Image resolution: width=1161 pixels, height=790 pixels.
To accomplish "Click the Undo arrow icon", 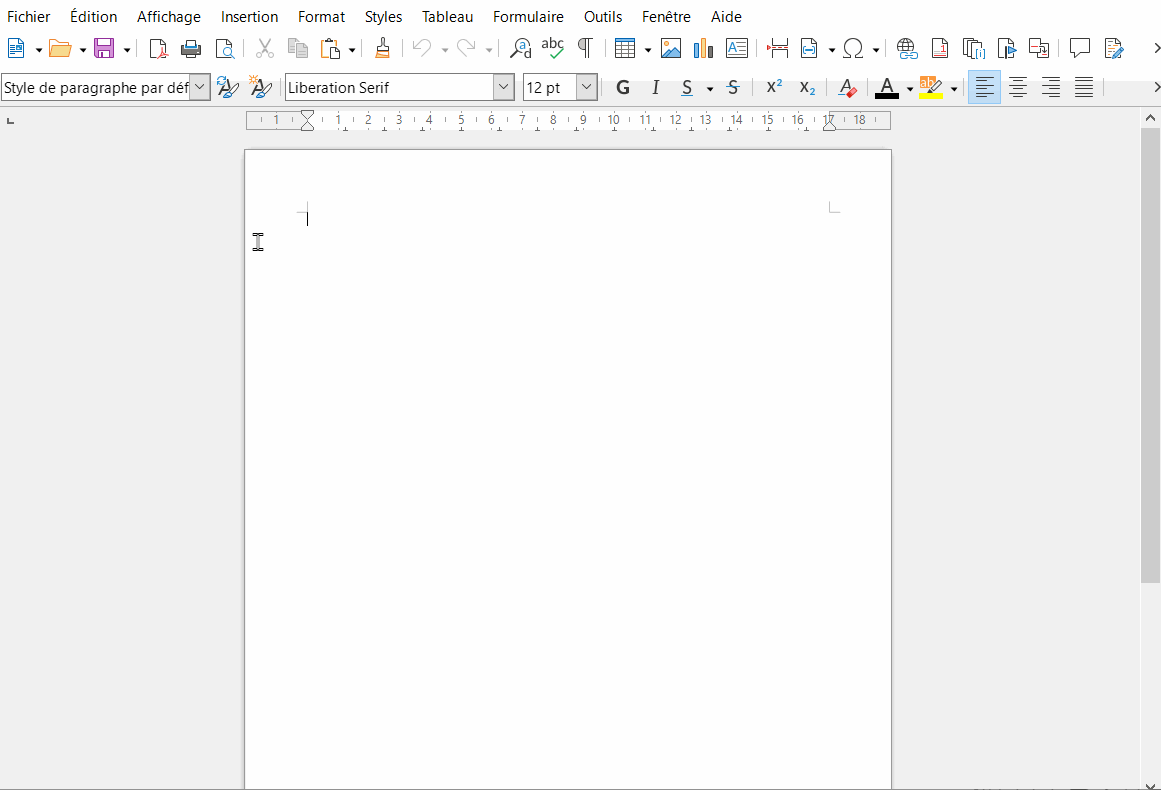I will coord(422,49).
